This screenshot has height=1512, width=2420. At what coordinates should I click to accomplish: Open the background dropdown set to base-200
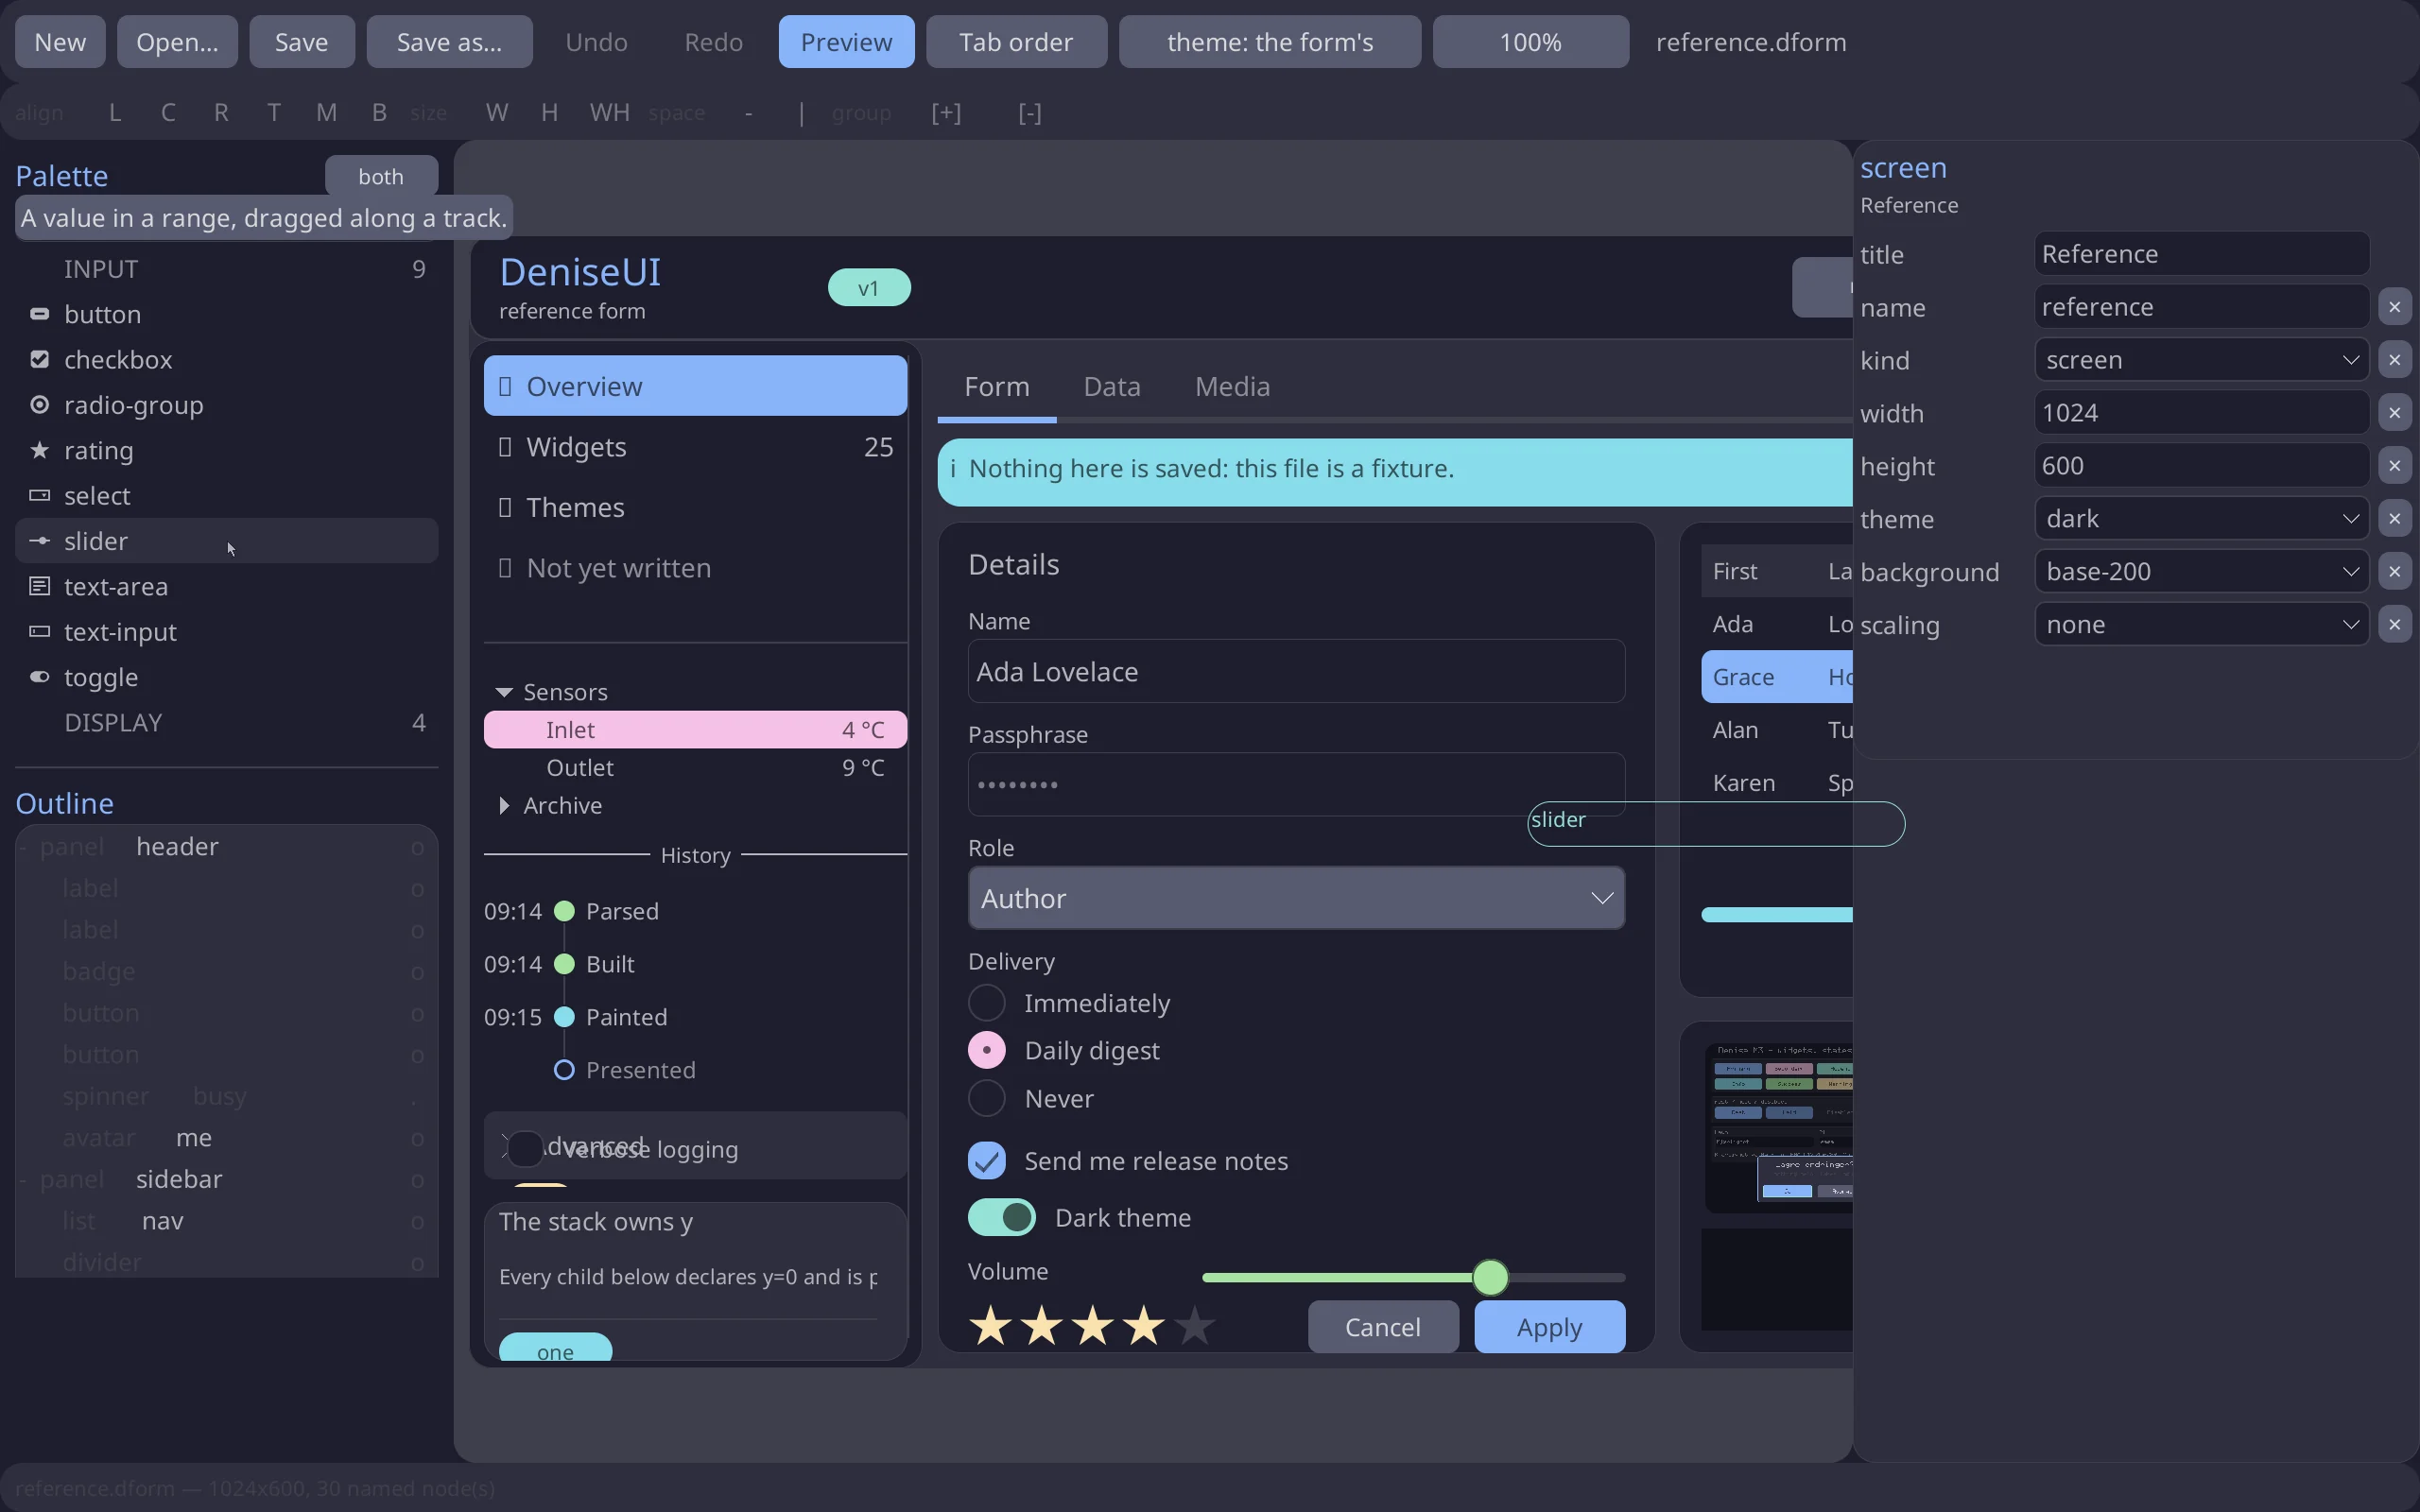(2201, 572)
